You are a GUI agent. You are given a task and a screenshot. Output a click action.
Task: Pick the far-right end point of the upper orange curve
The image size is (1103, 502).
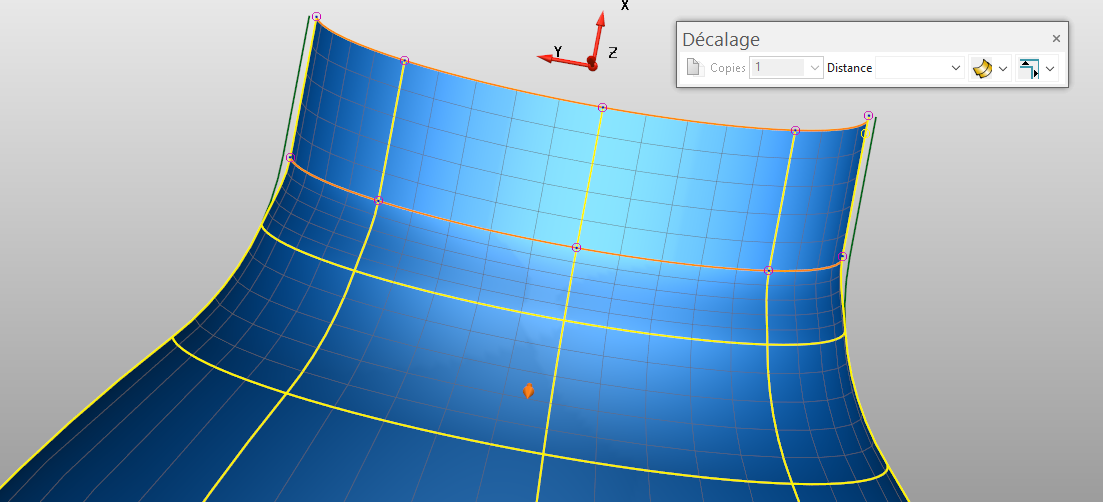(868, 116)
